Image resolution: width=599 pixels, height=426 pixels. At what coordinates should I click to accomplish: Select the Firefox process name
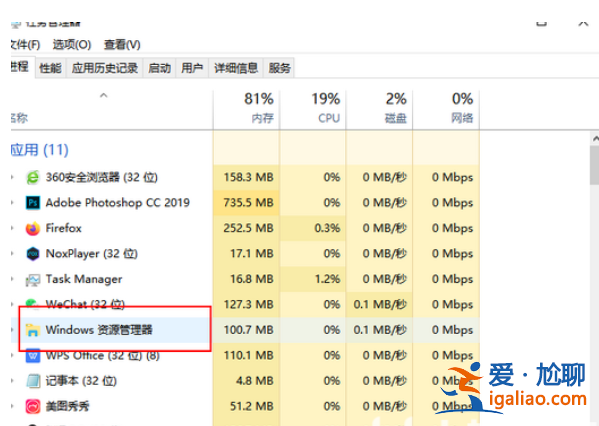pos(63,228)
